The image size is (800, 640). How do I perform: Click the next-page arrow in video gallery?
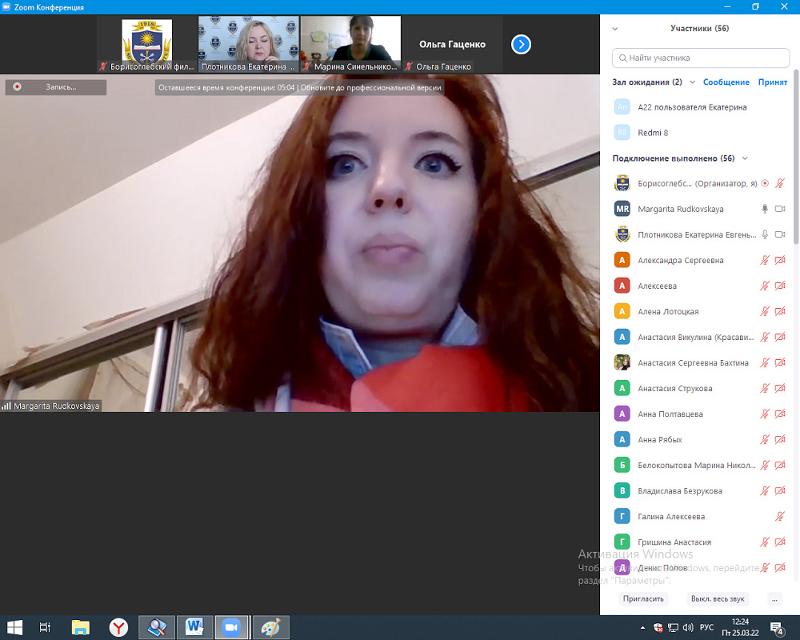(521, 44)
